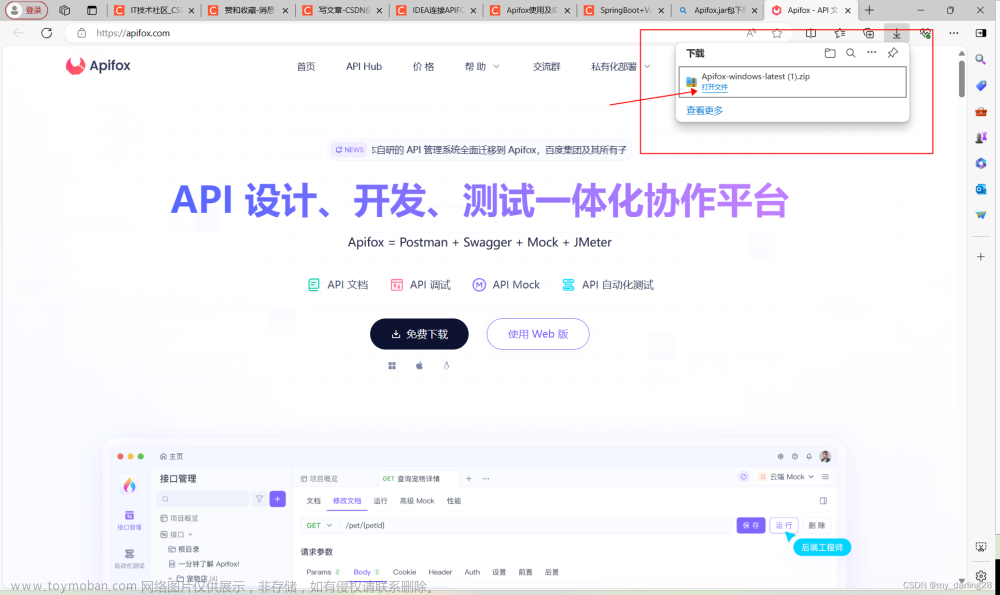This screenshot has width=1000, height=595.
Task: Open more options in Downloads panel
Action: pos(872,53)
